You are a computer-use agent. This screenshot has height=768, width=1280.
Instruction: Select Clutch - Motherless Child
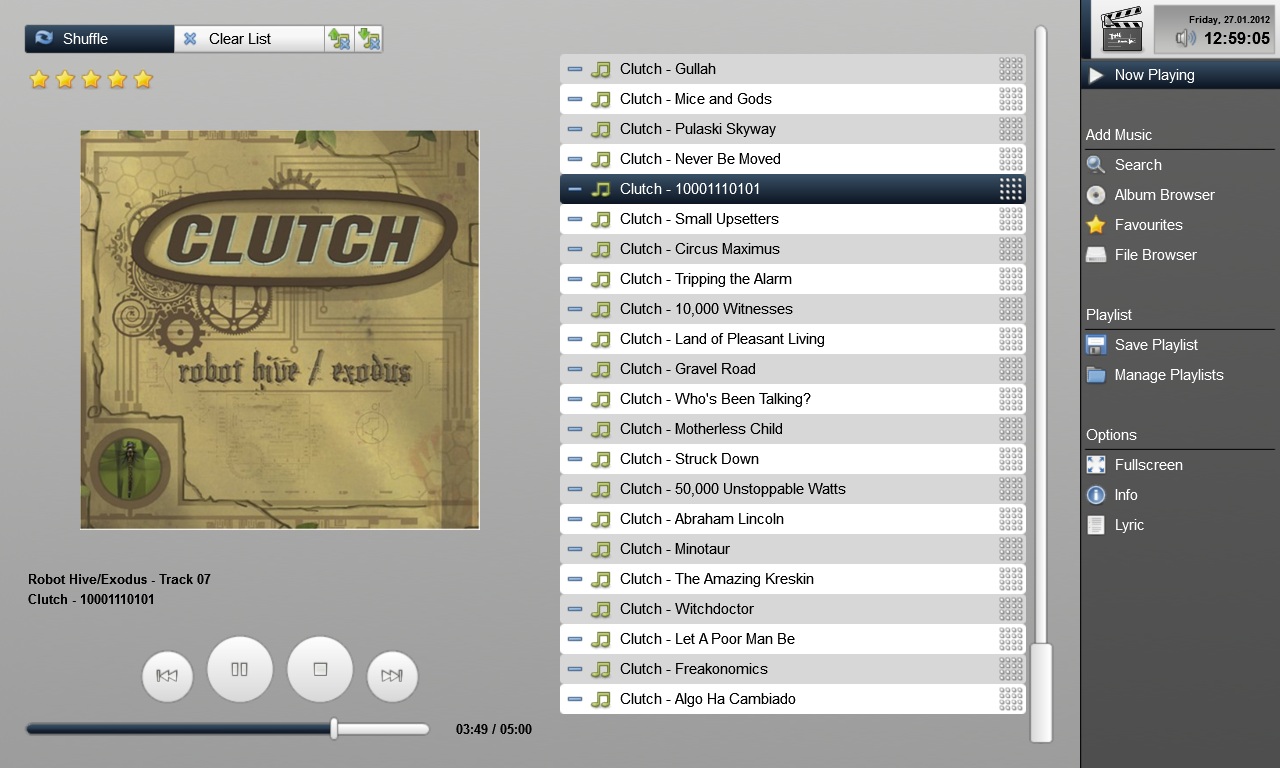pyautogui.click(x=793, y=429)
